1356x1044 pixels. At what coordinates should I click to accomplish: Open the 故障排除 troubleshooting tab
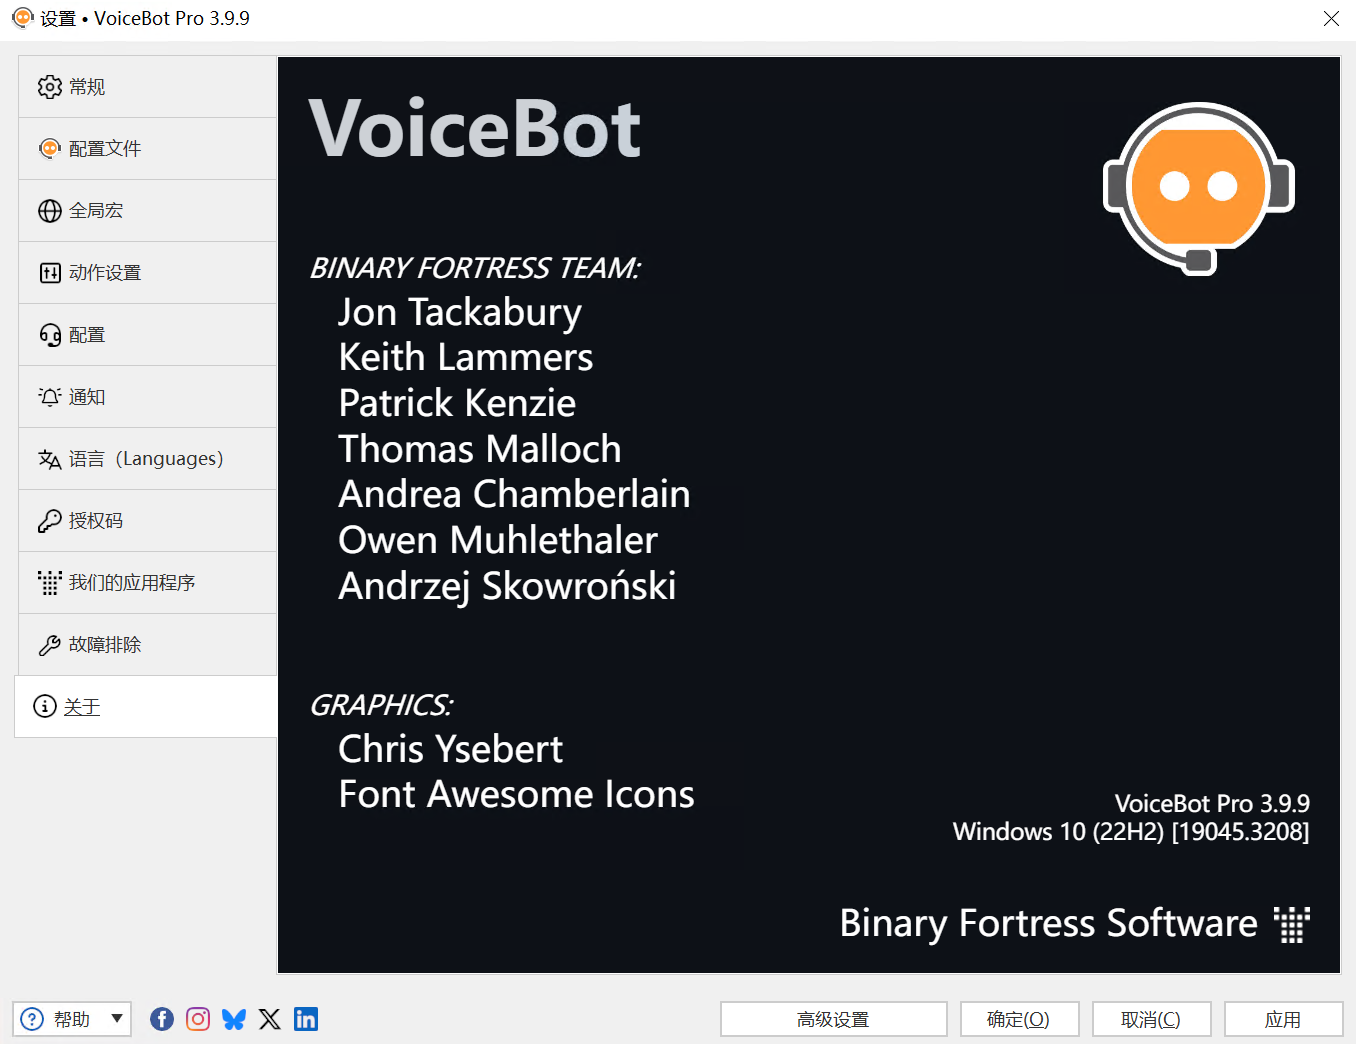148,645
